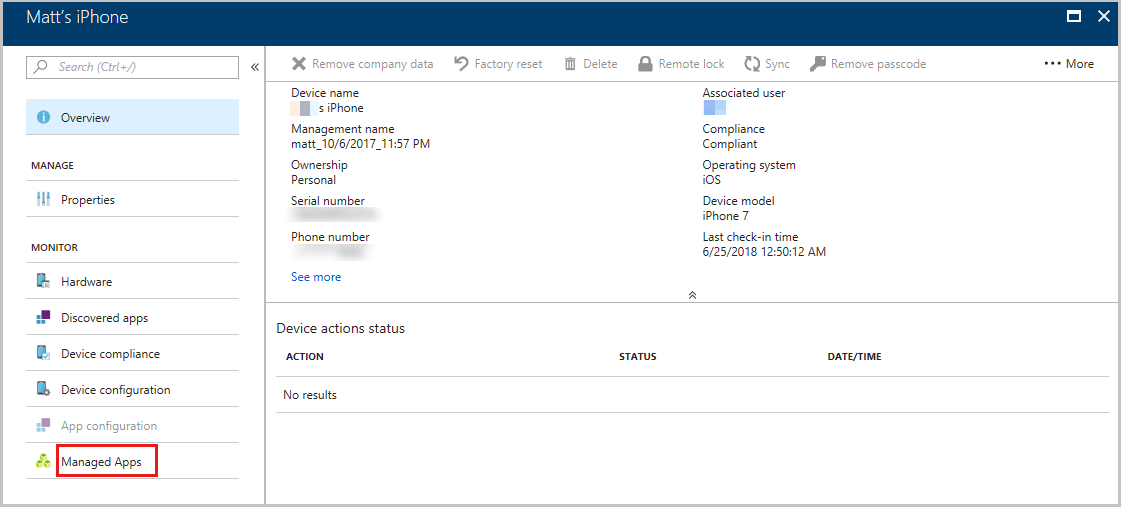Image resolution: width=1121 pixels, height=507 pixels.
Task: Focus the Search (Ctrl+/) field
Action: pos(140,67)
